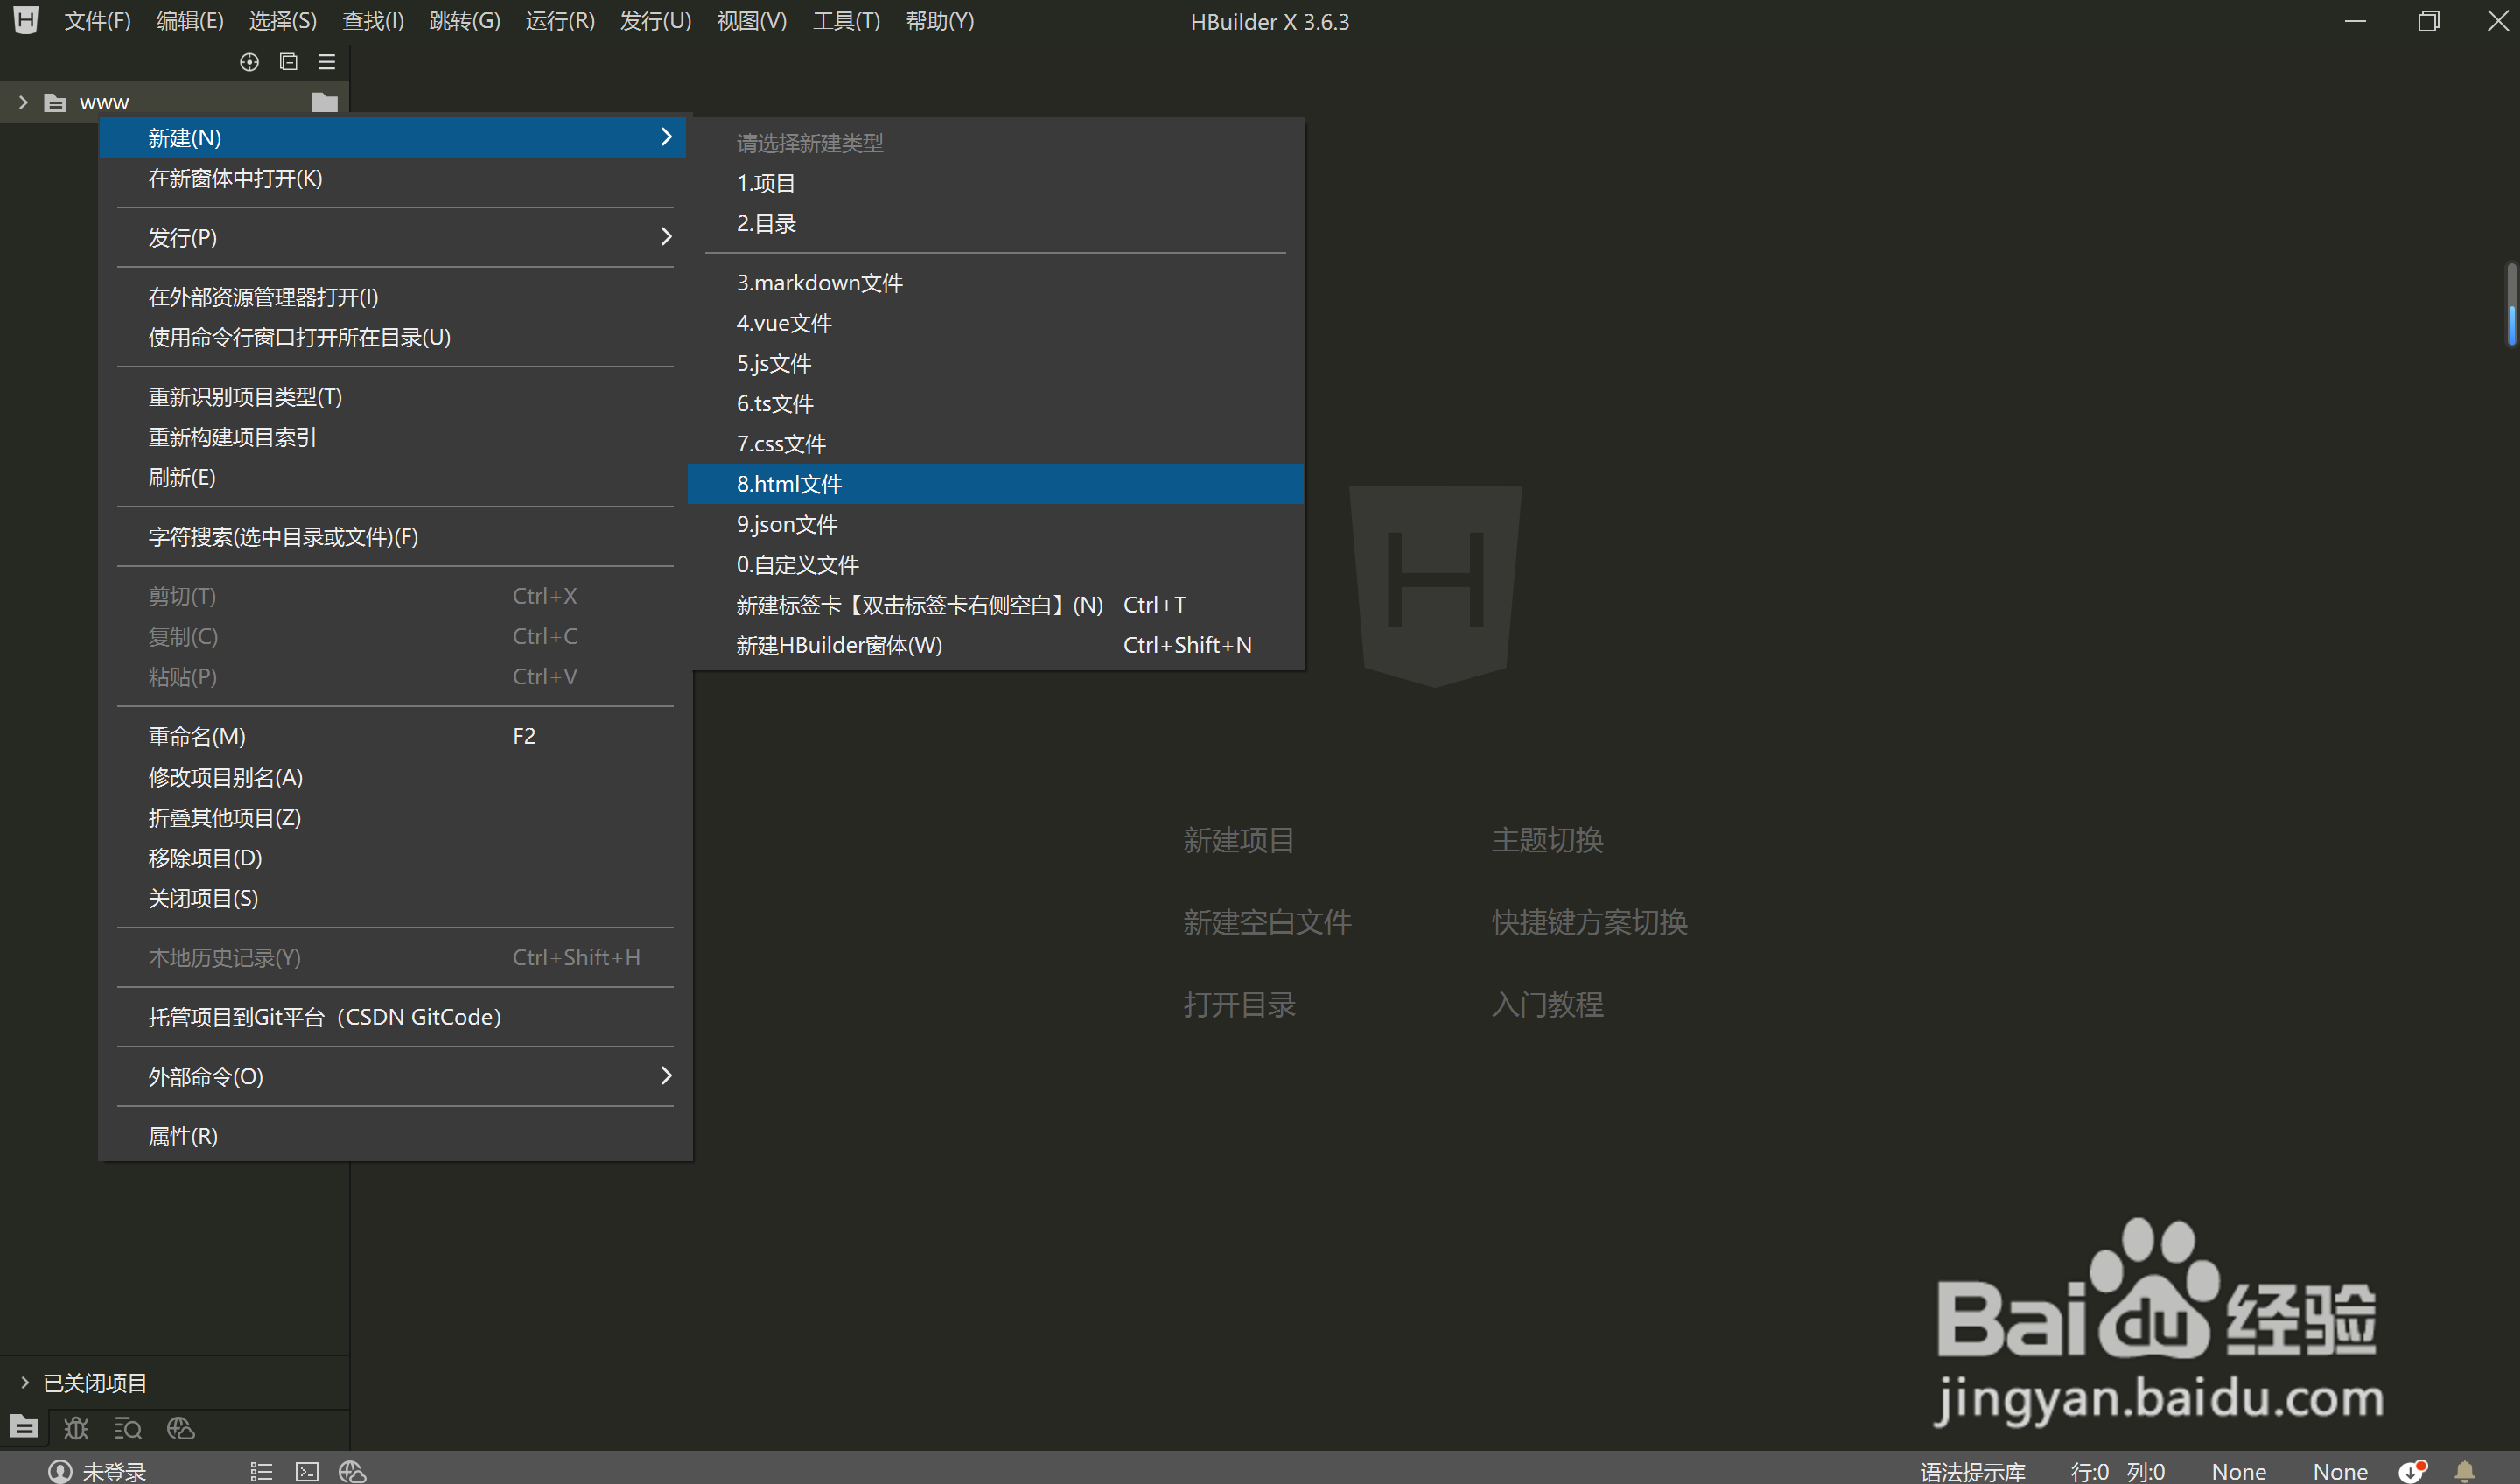Screen dimensions: 2520x1484
Task: Open the 运行(R) menu
Action: pyautogui.click(x=560, y=21)
